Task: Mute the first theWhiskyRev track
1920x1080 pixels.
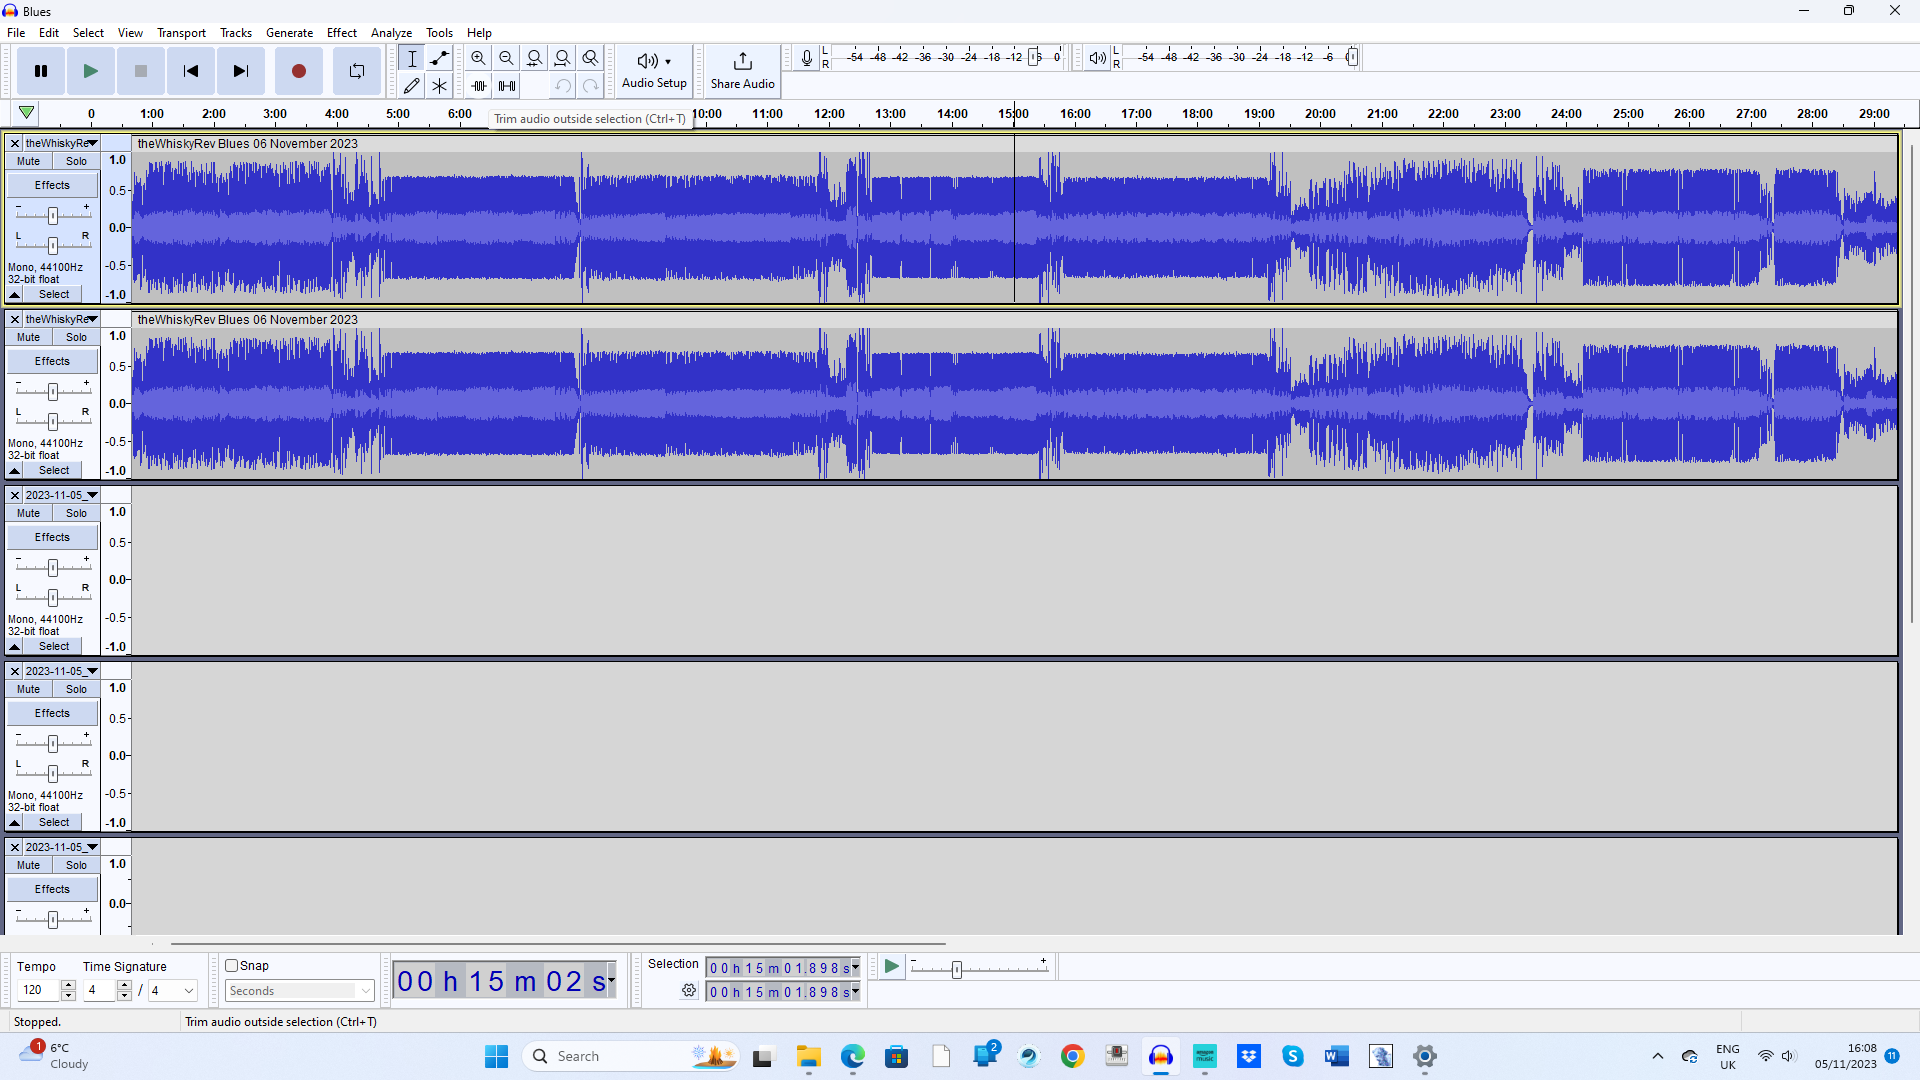Action: [29, 161]
